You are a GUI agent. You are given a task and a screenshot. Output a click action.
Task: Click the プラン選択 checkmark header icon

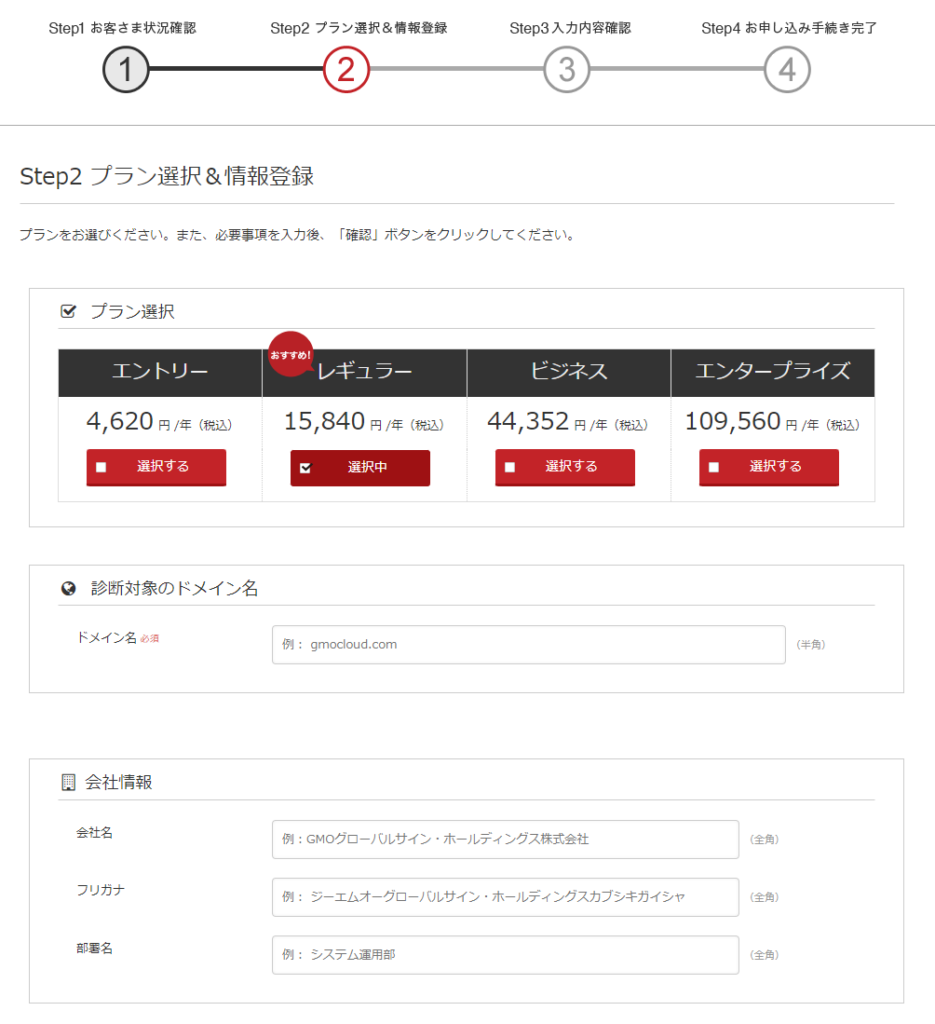[x=68, y=312]
